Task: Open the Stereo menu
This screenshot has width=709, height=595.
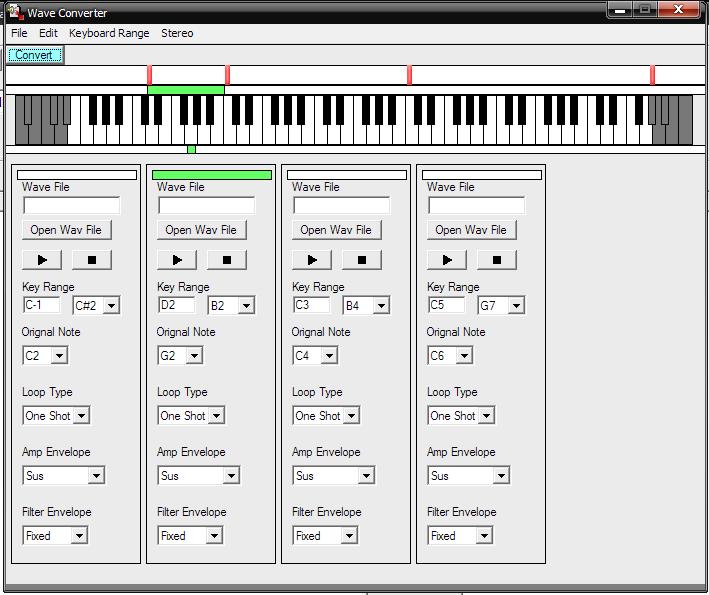Action: point(177,33)
